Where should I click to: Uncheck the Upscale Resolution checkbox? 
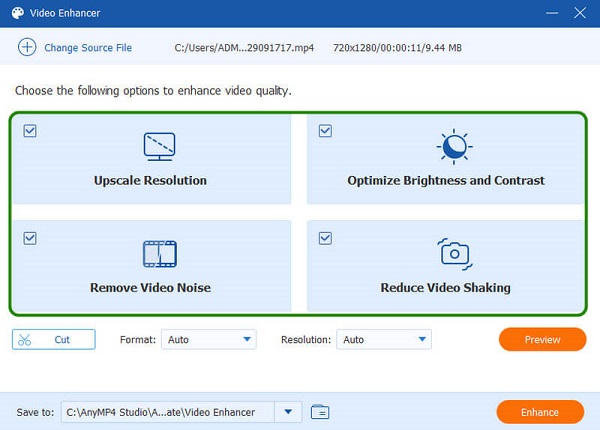pos(30,131)
